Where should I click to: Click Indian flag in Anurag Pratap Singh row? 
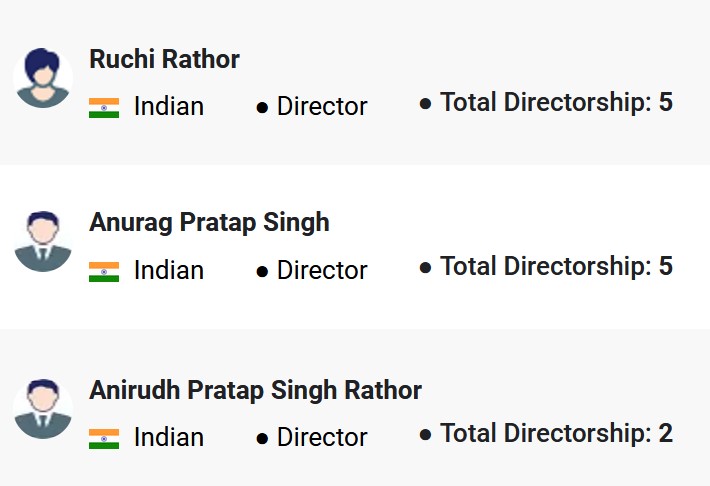(x=104, y=271)
